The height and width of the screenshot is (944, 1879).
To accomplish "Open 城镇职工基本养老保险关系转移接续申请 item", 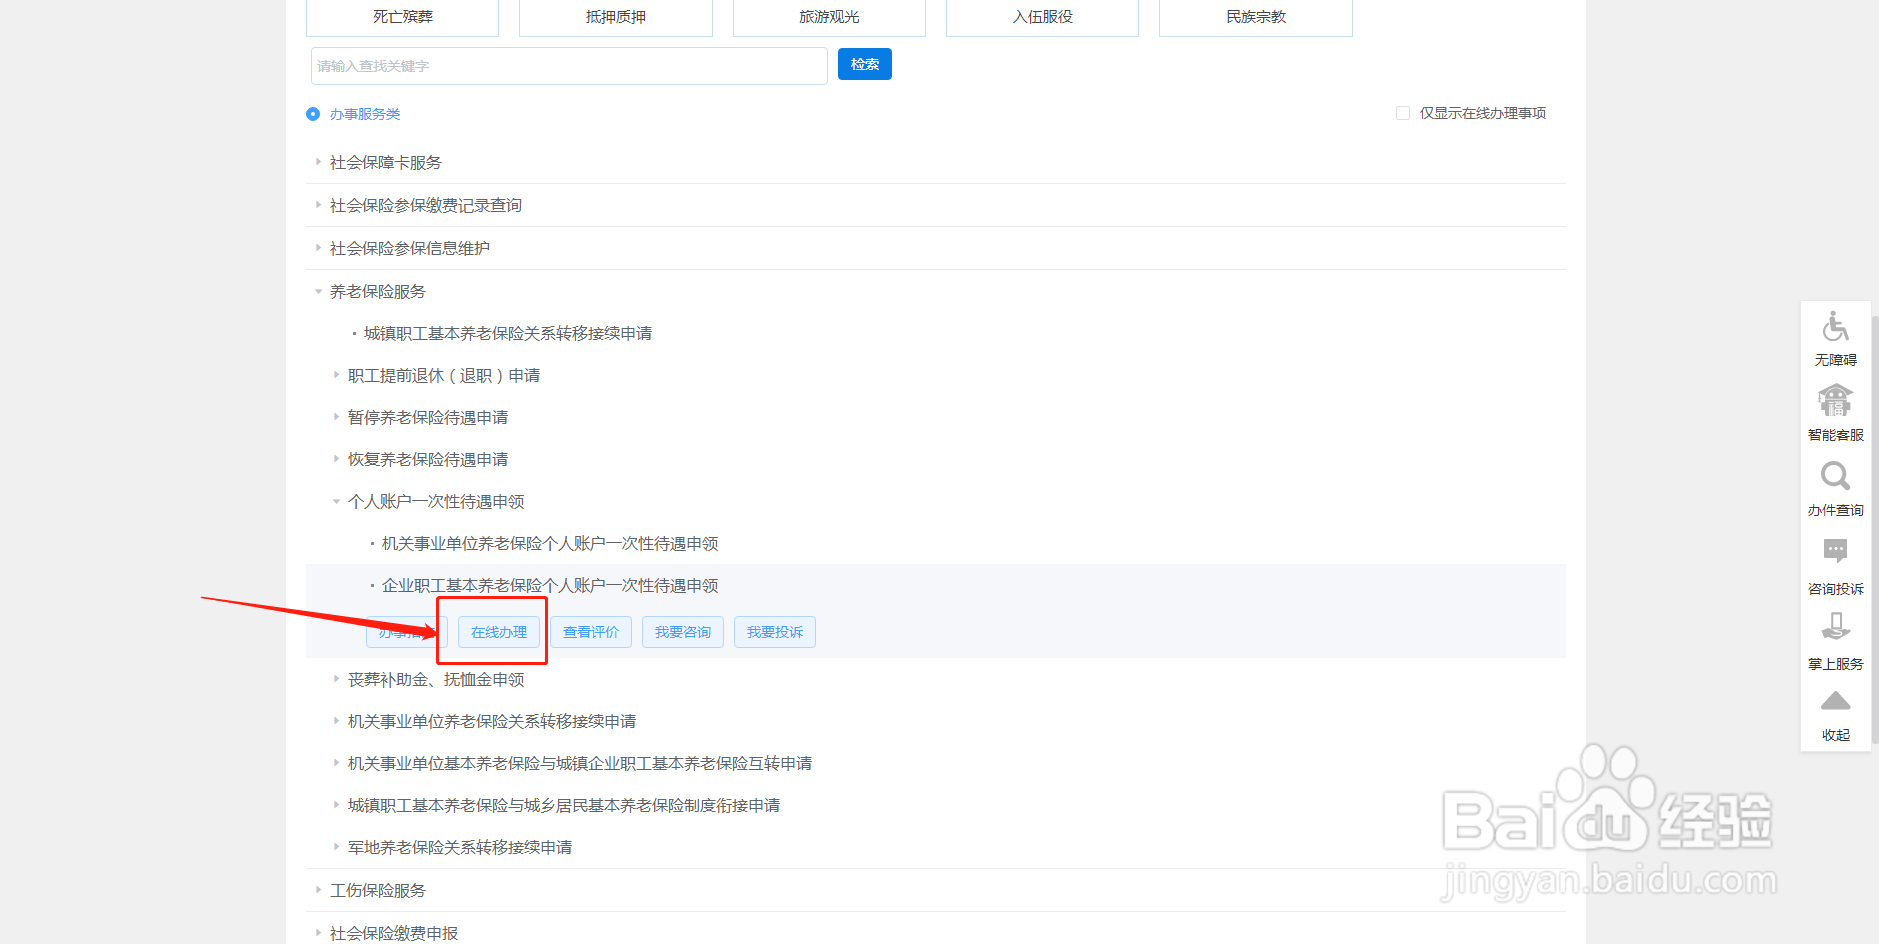I will tap(507, 333).
